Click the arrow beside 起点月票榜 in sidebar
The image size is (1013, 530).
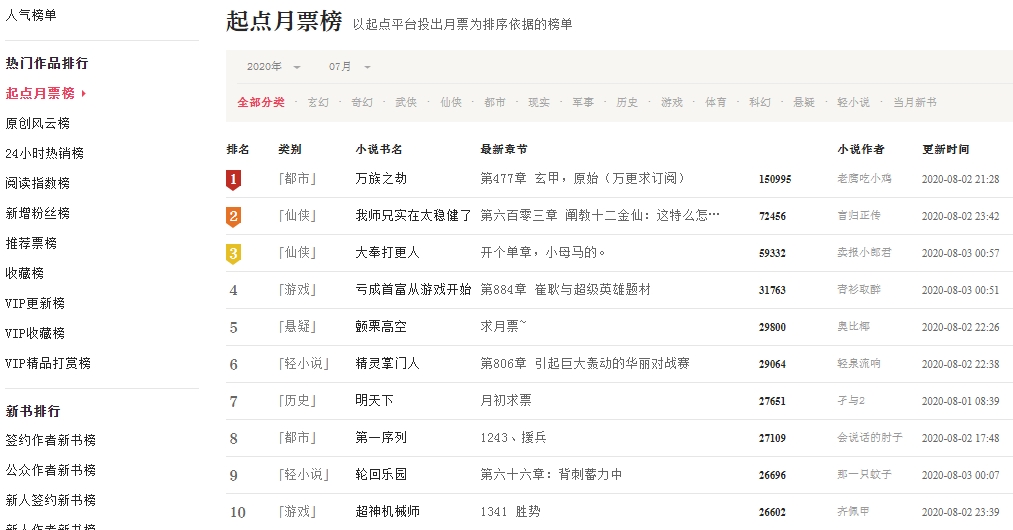84,94
